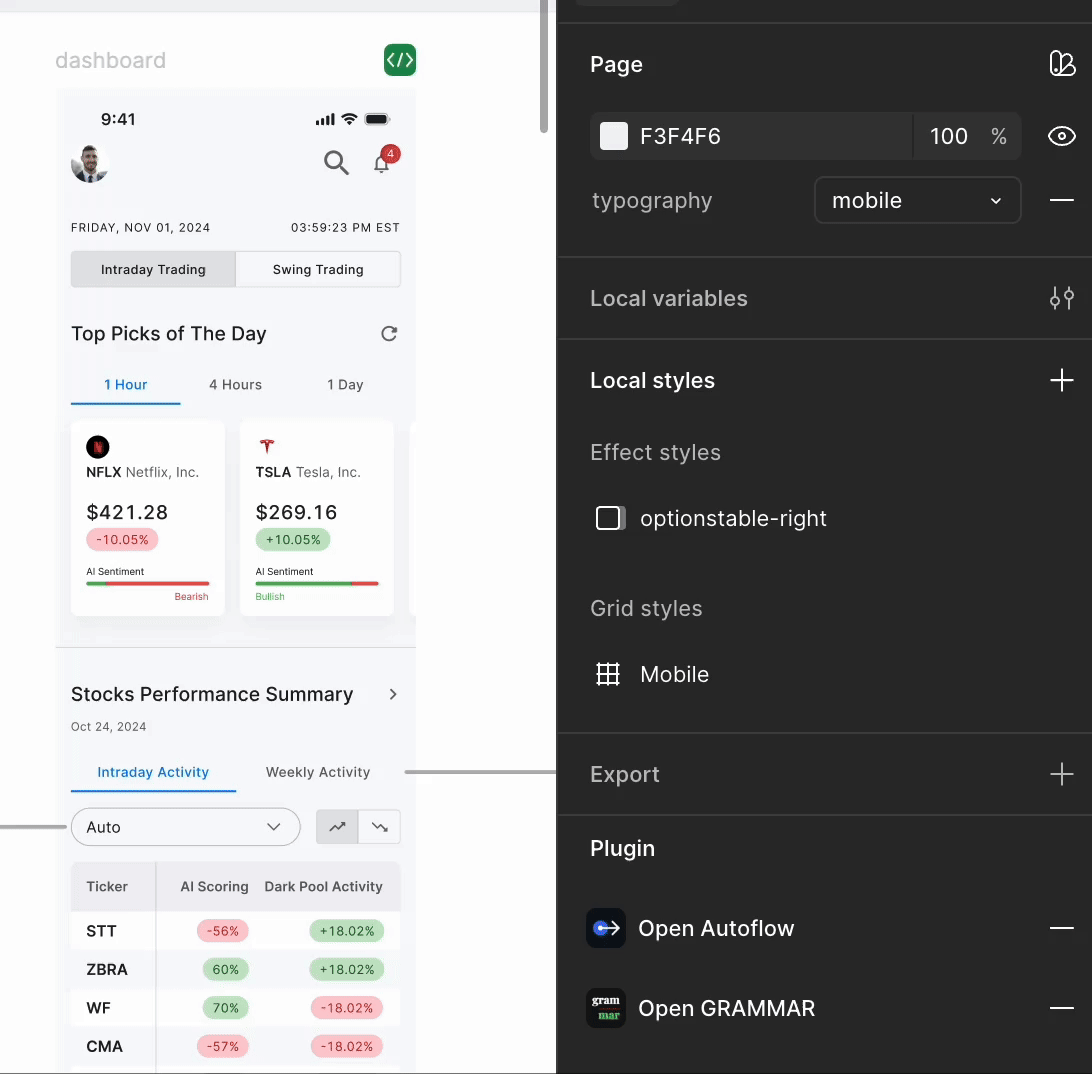
Task: Select the WF ticker row
Action: tap(235, 1008)
